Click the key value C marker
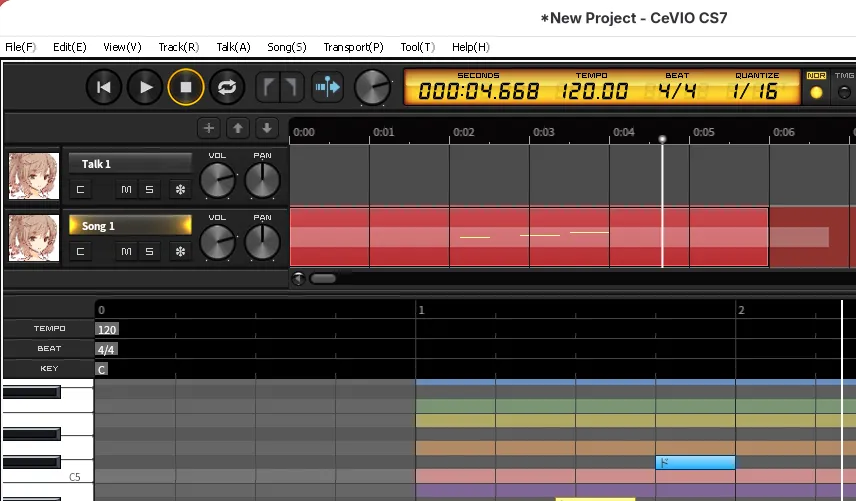The width and height of the screenshot is (856, 501). tap(102, 369)
